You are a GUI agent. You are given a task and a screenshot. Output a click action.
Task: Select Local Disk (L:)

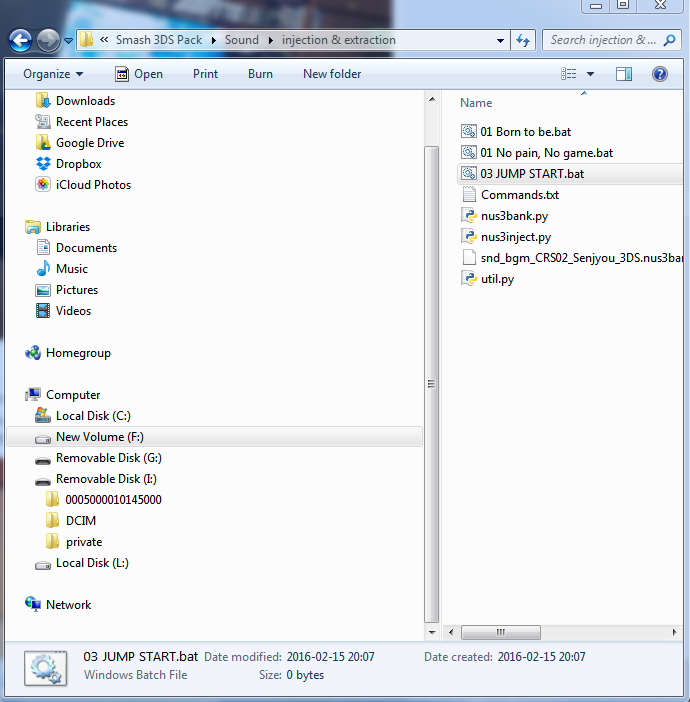point(82,563)
